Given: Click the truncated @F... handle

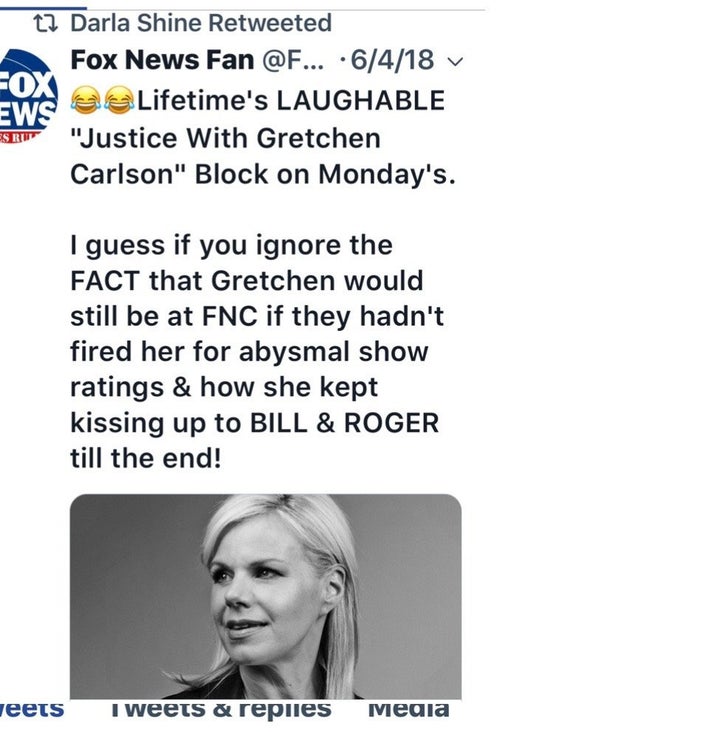Looking at the screenshot, I should [293, 60].
